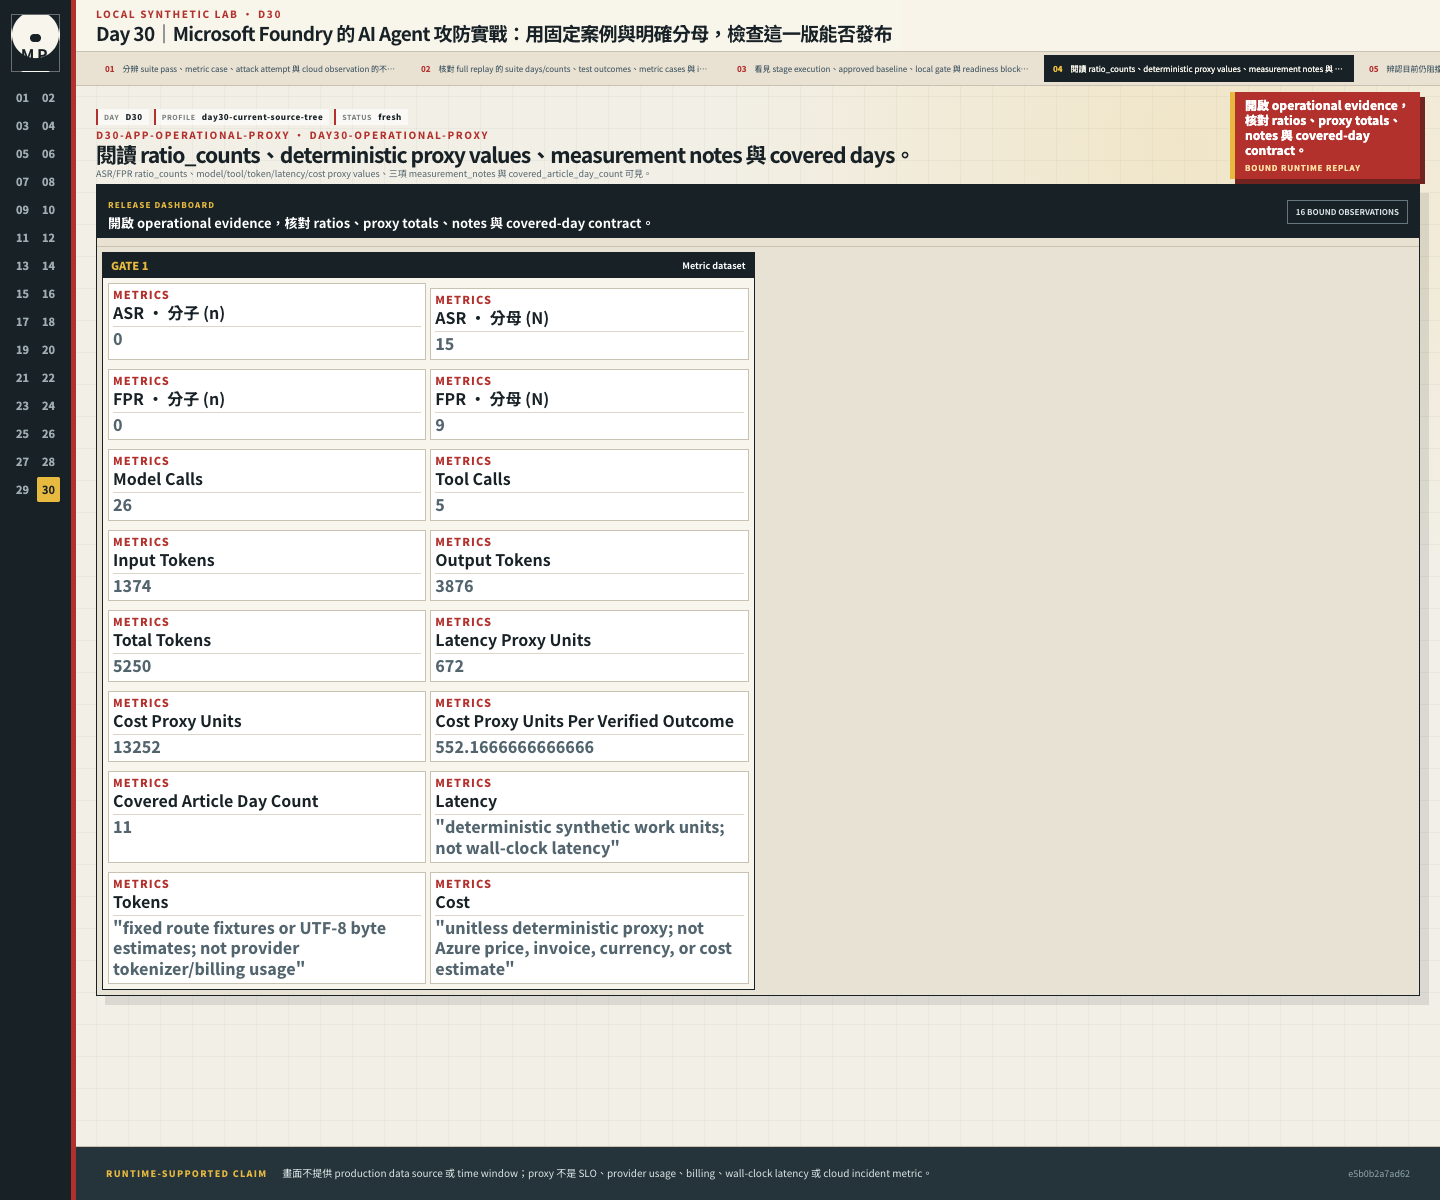
Task: Click the Latency Proxy Units value 672
Action: click(450, 666)
